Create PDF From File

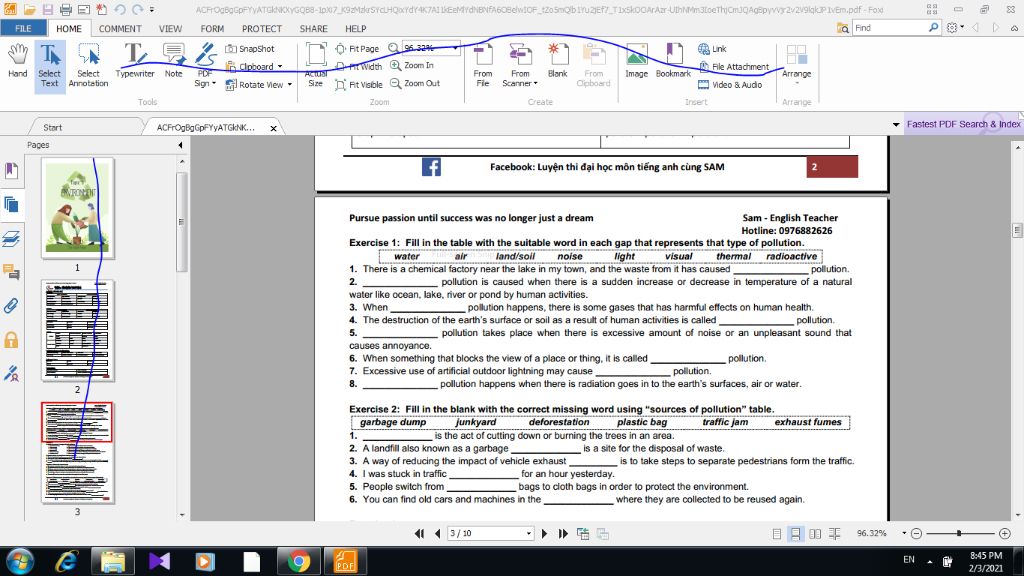click(x=483, y=65)
